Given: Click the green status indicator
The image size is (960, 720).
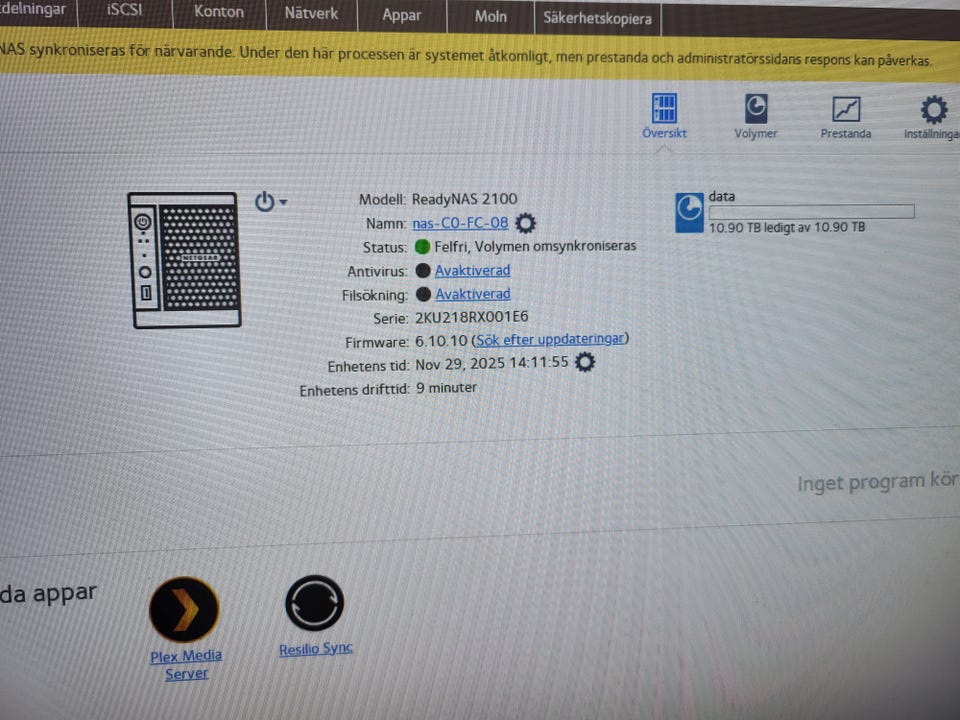Looking at the screenshot, I should click(422, 247).
